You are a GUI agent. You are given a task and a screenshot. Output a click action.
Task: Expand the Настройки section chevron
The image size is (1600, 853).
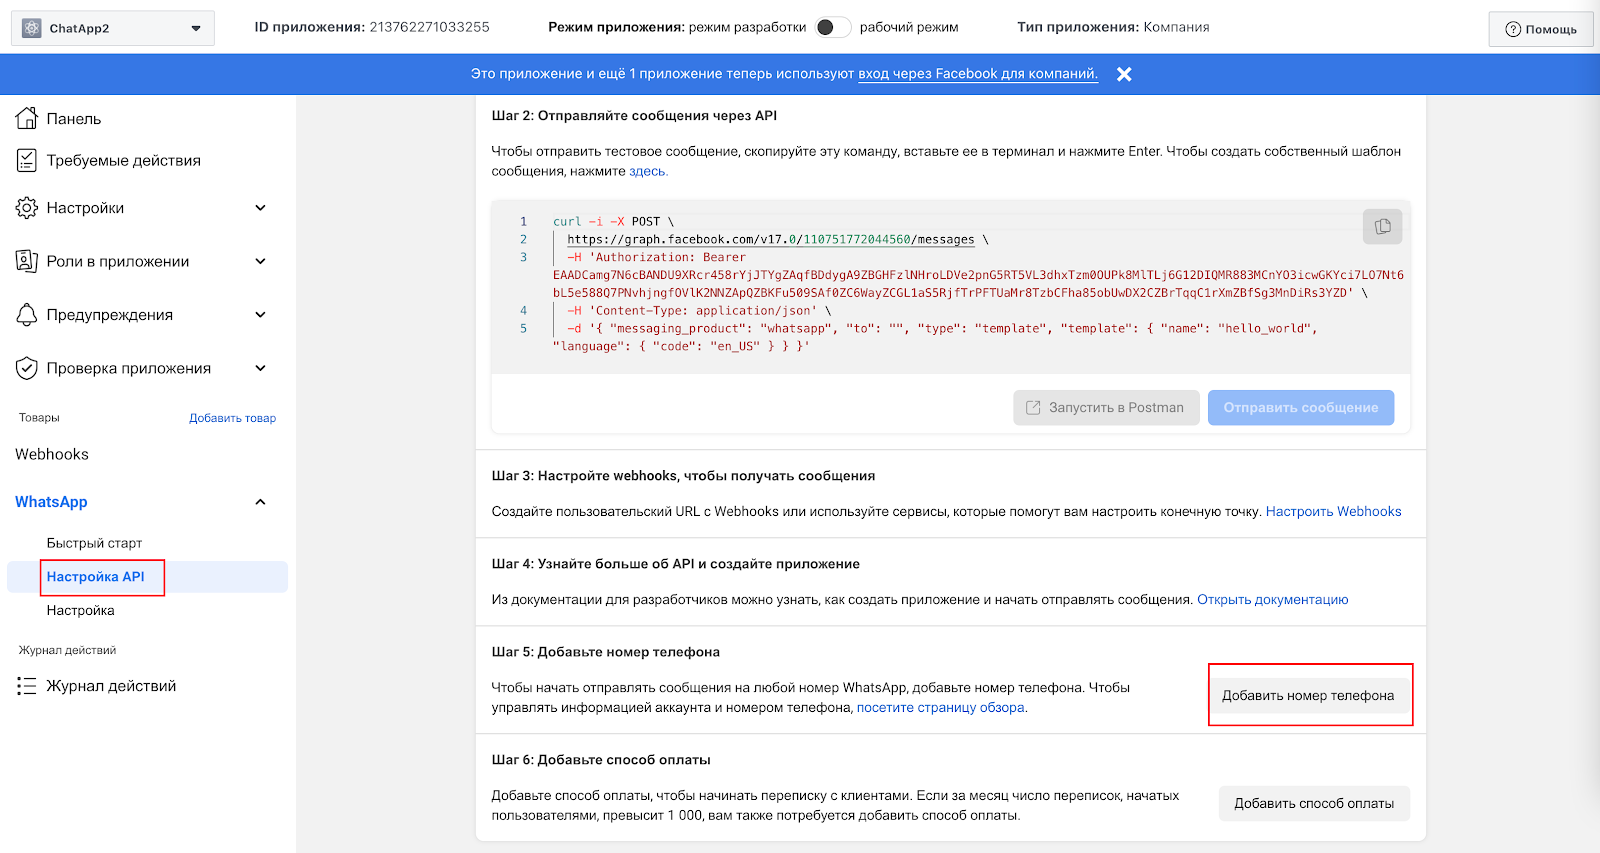[x=260, y=208]
